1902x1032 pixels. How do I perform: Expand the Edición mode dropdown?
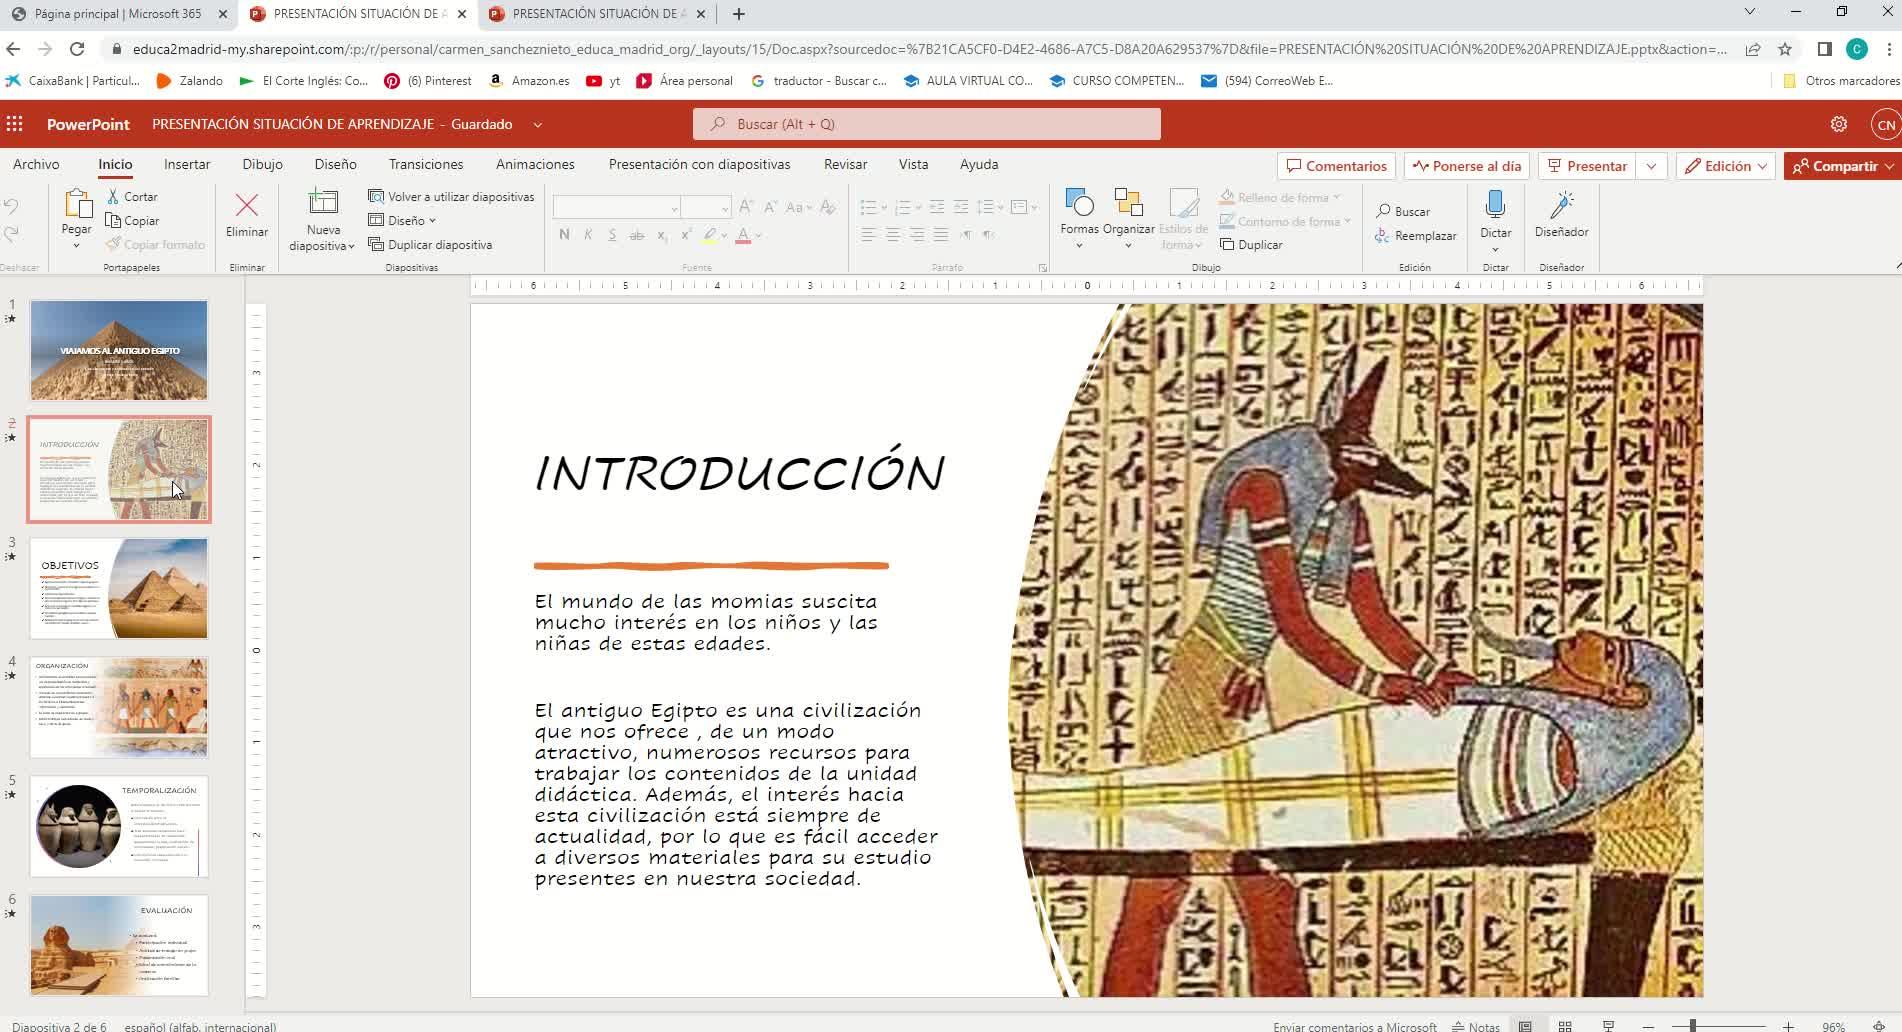click(x=1726, y=166)
